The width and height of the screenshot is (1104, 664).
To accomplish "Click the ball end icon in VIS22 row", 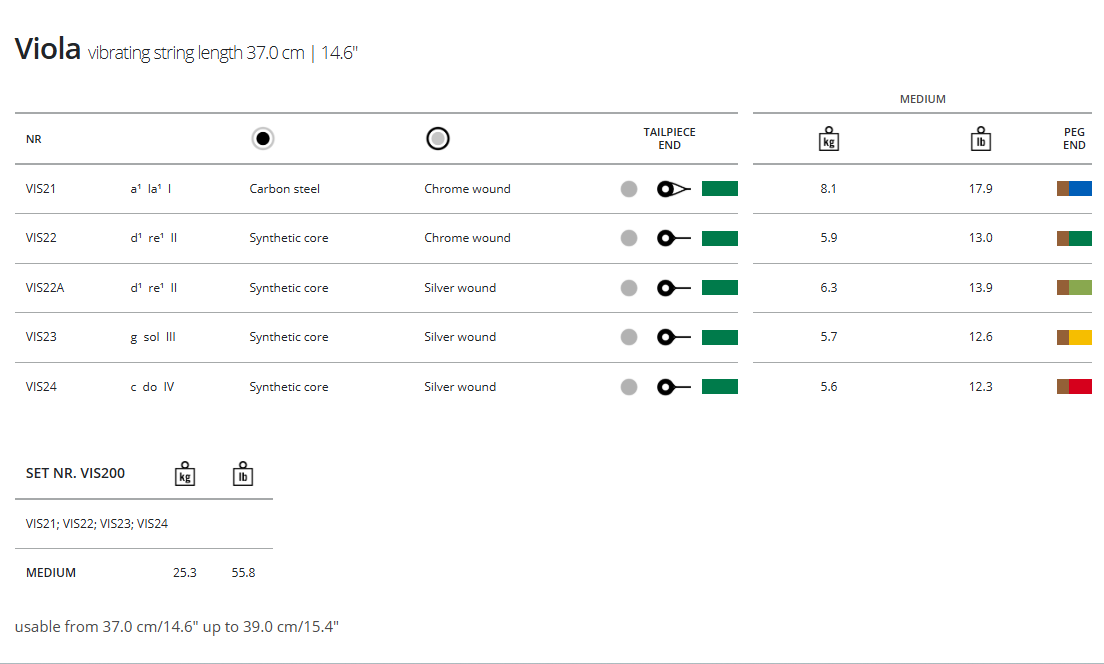I will click(674, 238).
